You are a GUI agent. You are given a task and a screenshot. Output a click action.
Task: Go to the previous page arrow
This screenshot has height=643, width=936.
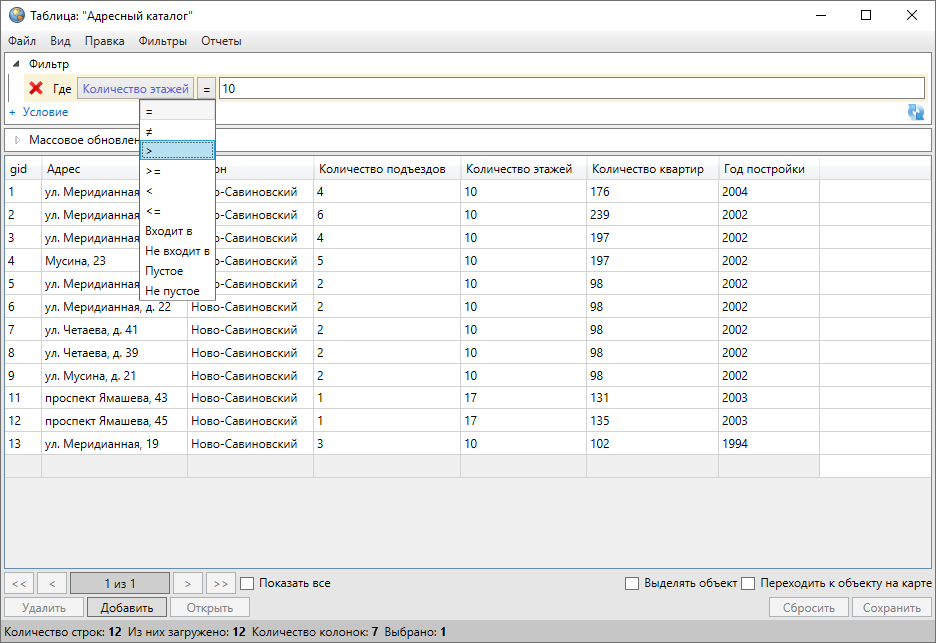pos(52,583)
